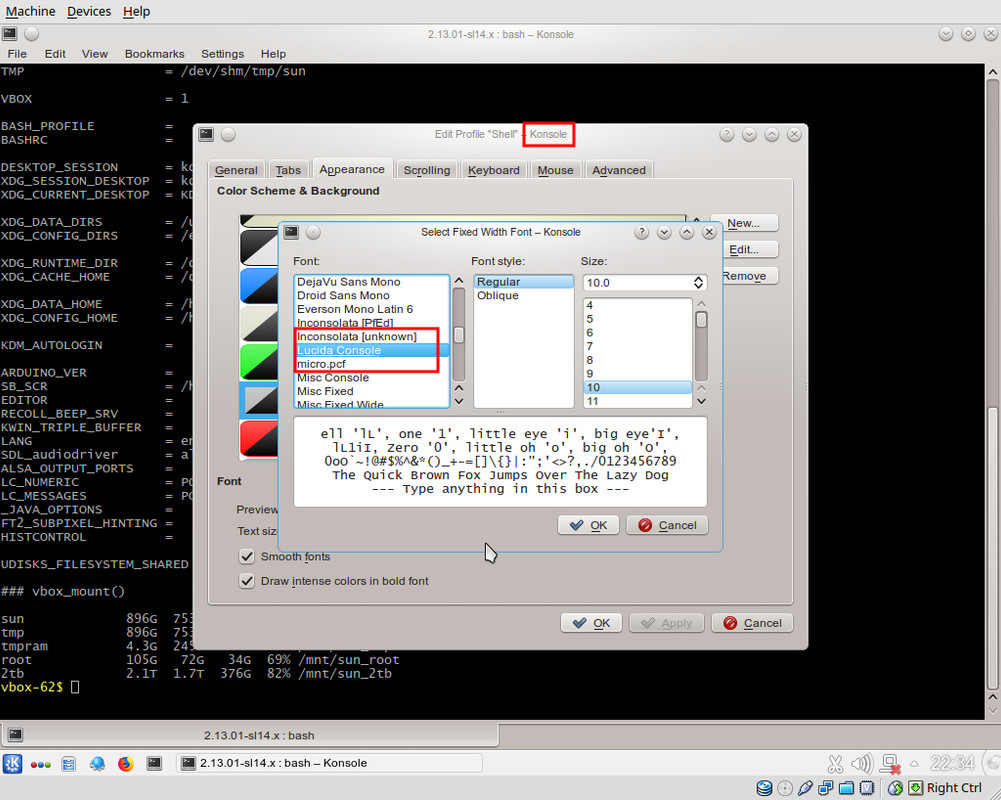Click the New... color scheme button
This screenshot has width=1001, height=800.
744,223
